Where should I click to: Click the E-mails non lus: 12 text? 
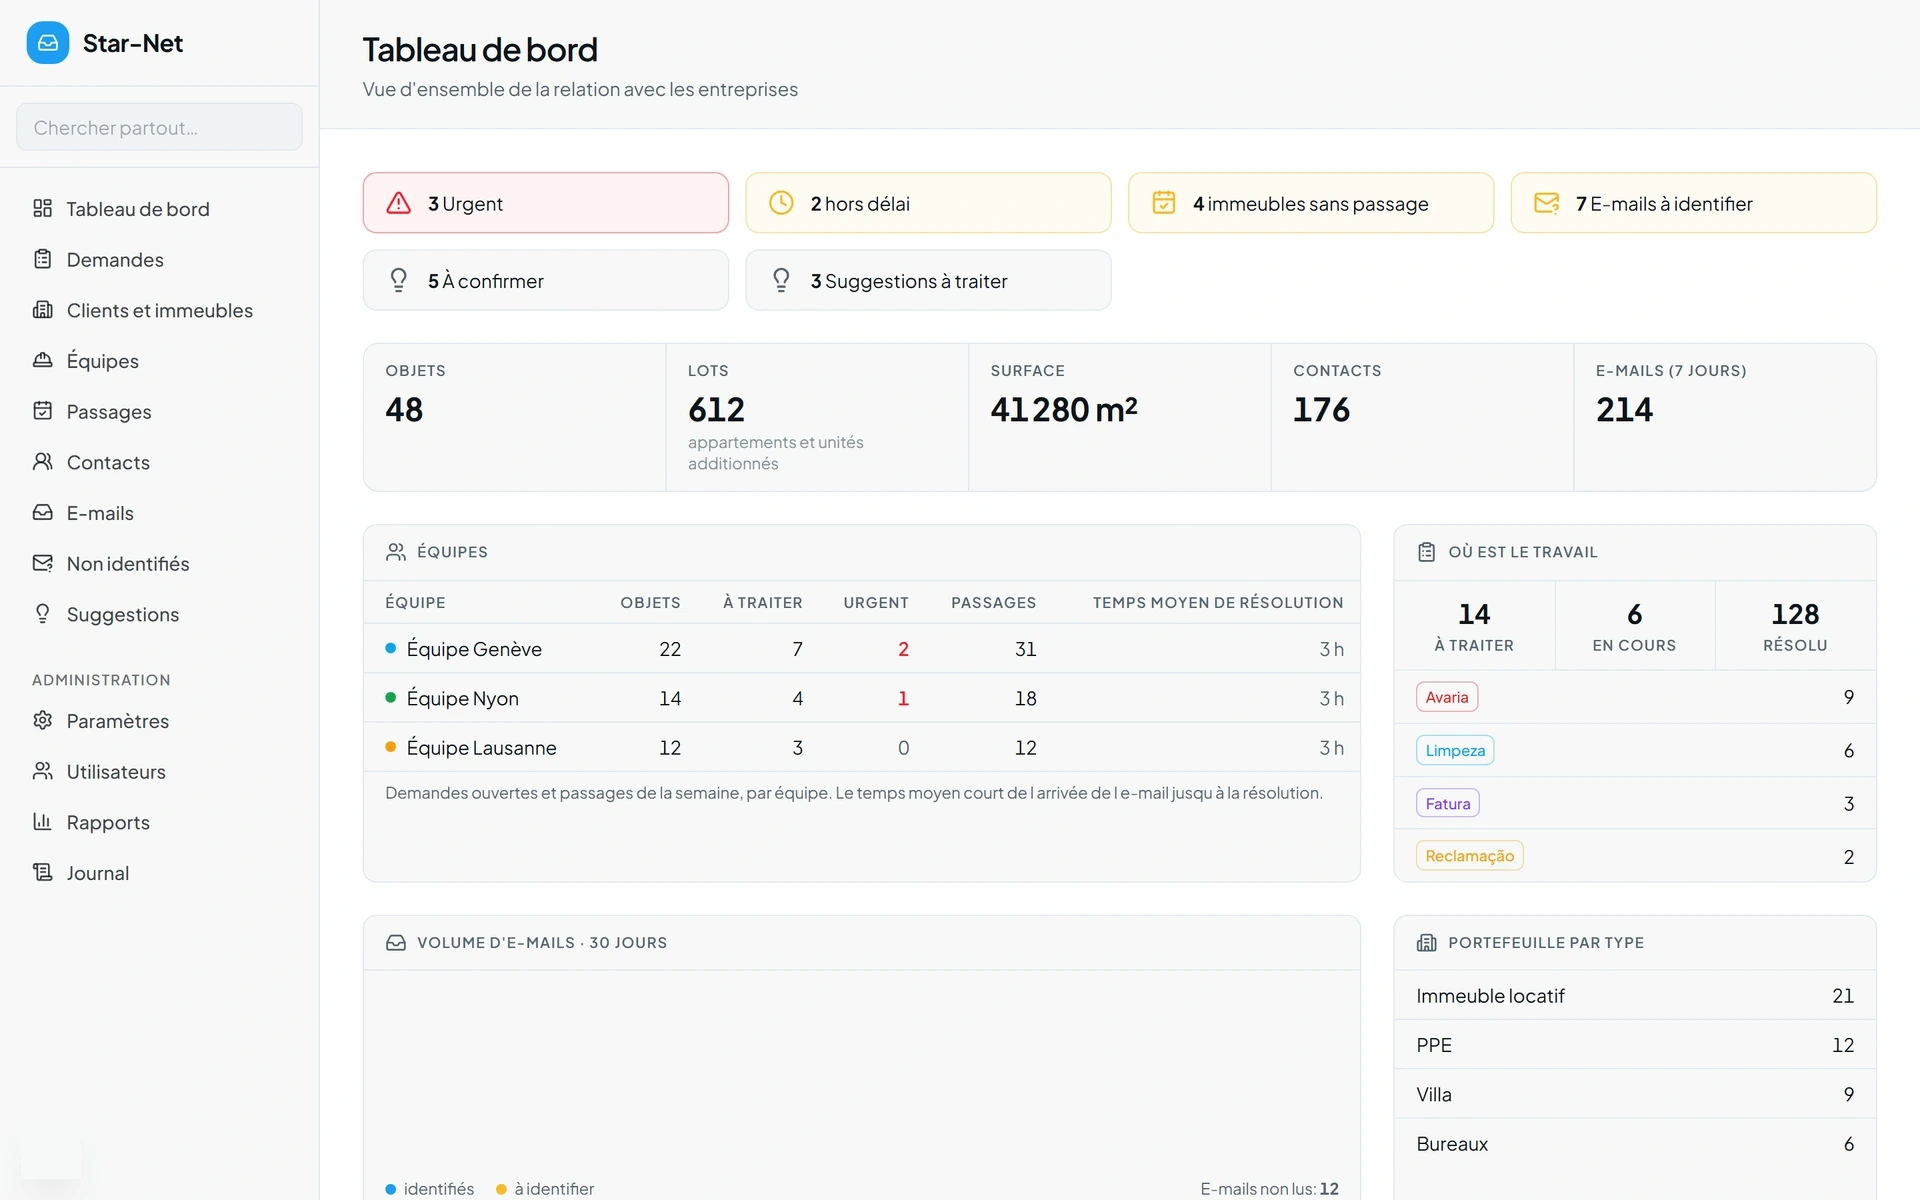(1269, 1189)
